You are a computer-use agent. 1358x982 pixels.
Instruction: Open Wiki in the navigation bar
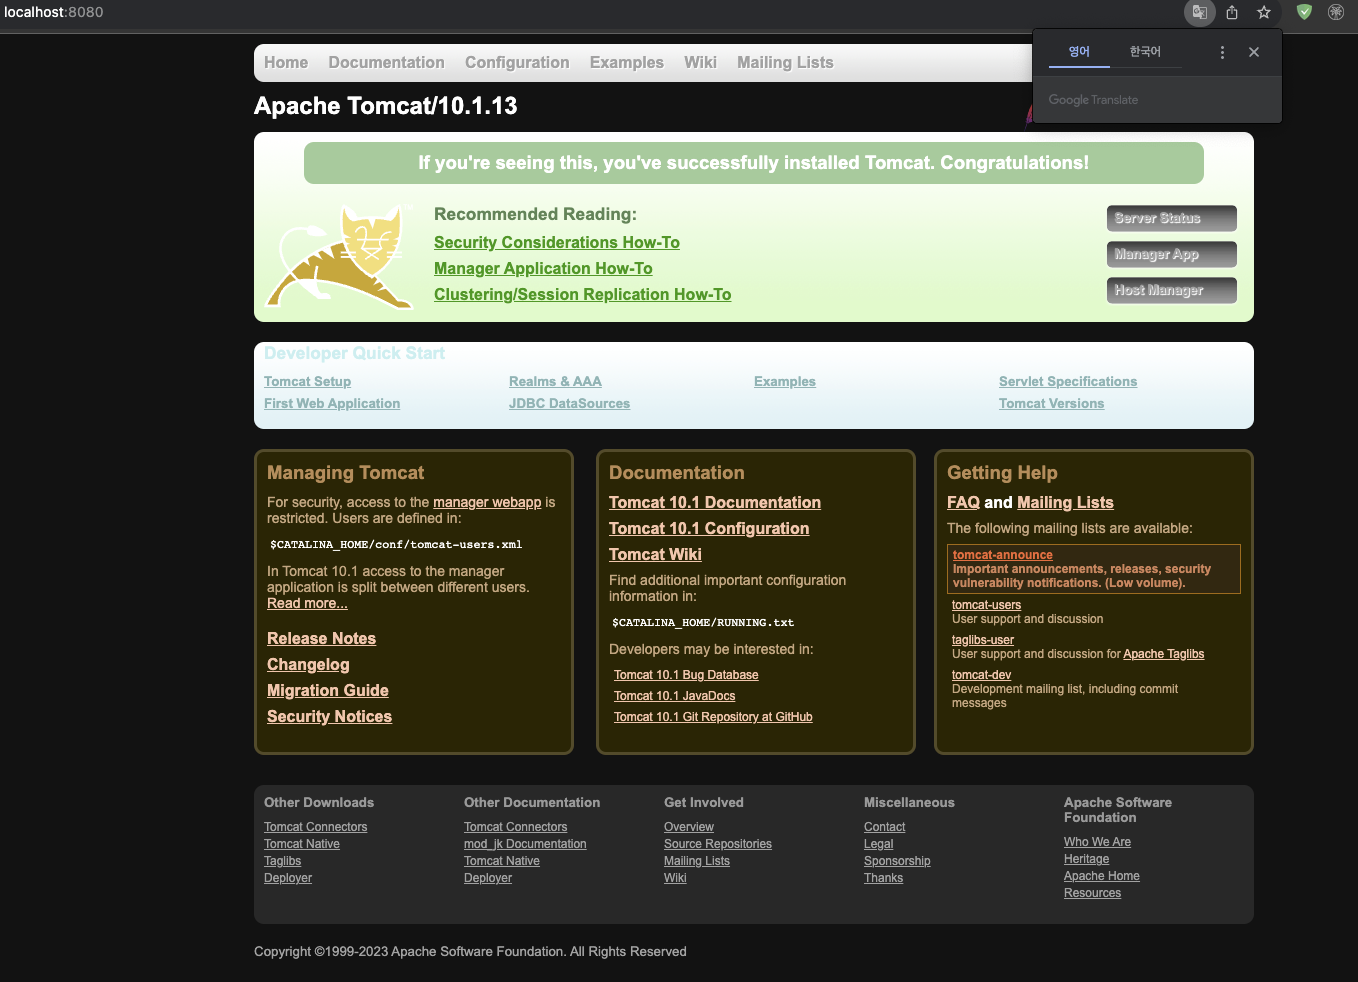(700, 62)
